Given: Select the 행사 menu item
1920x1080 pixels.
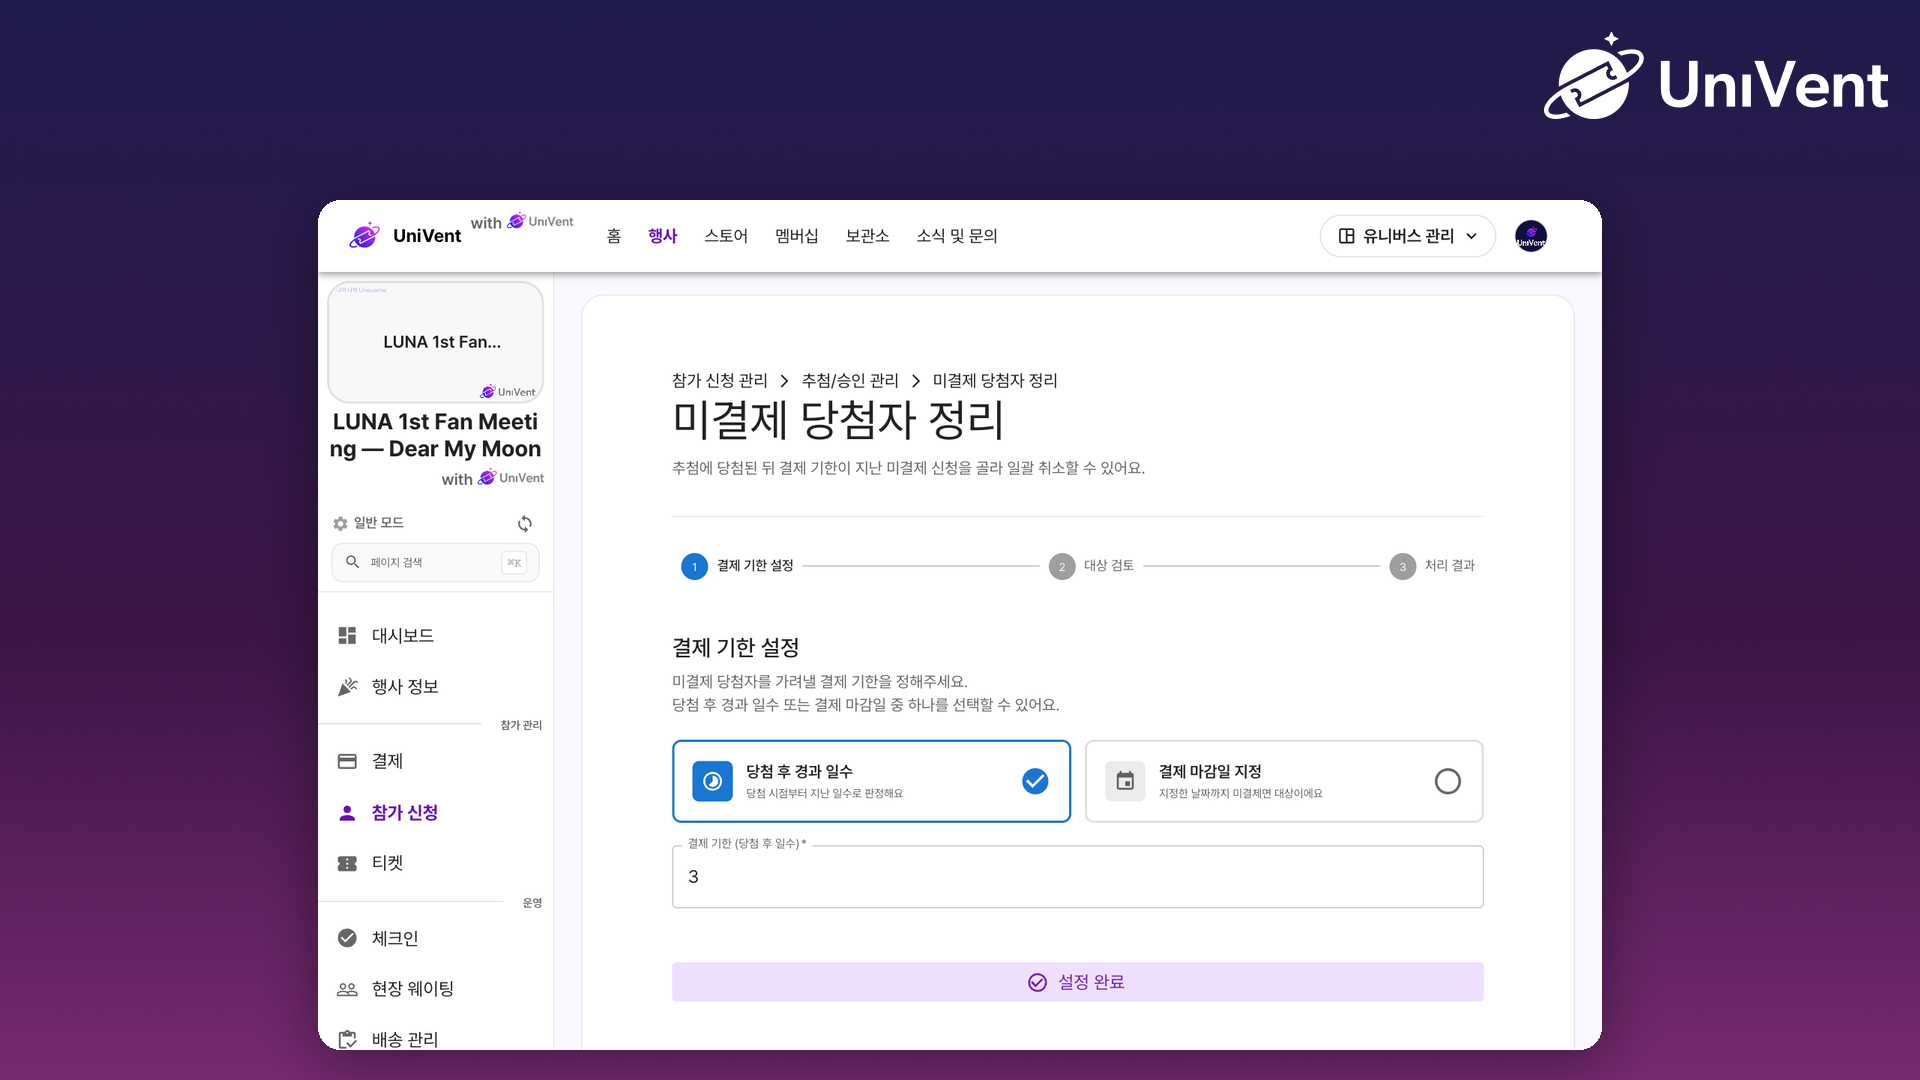Looking at the screenshot, I should (x=662, y=236).
